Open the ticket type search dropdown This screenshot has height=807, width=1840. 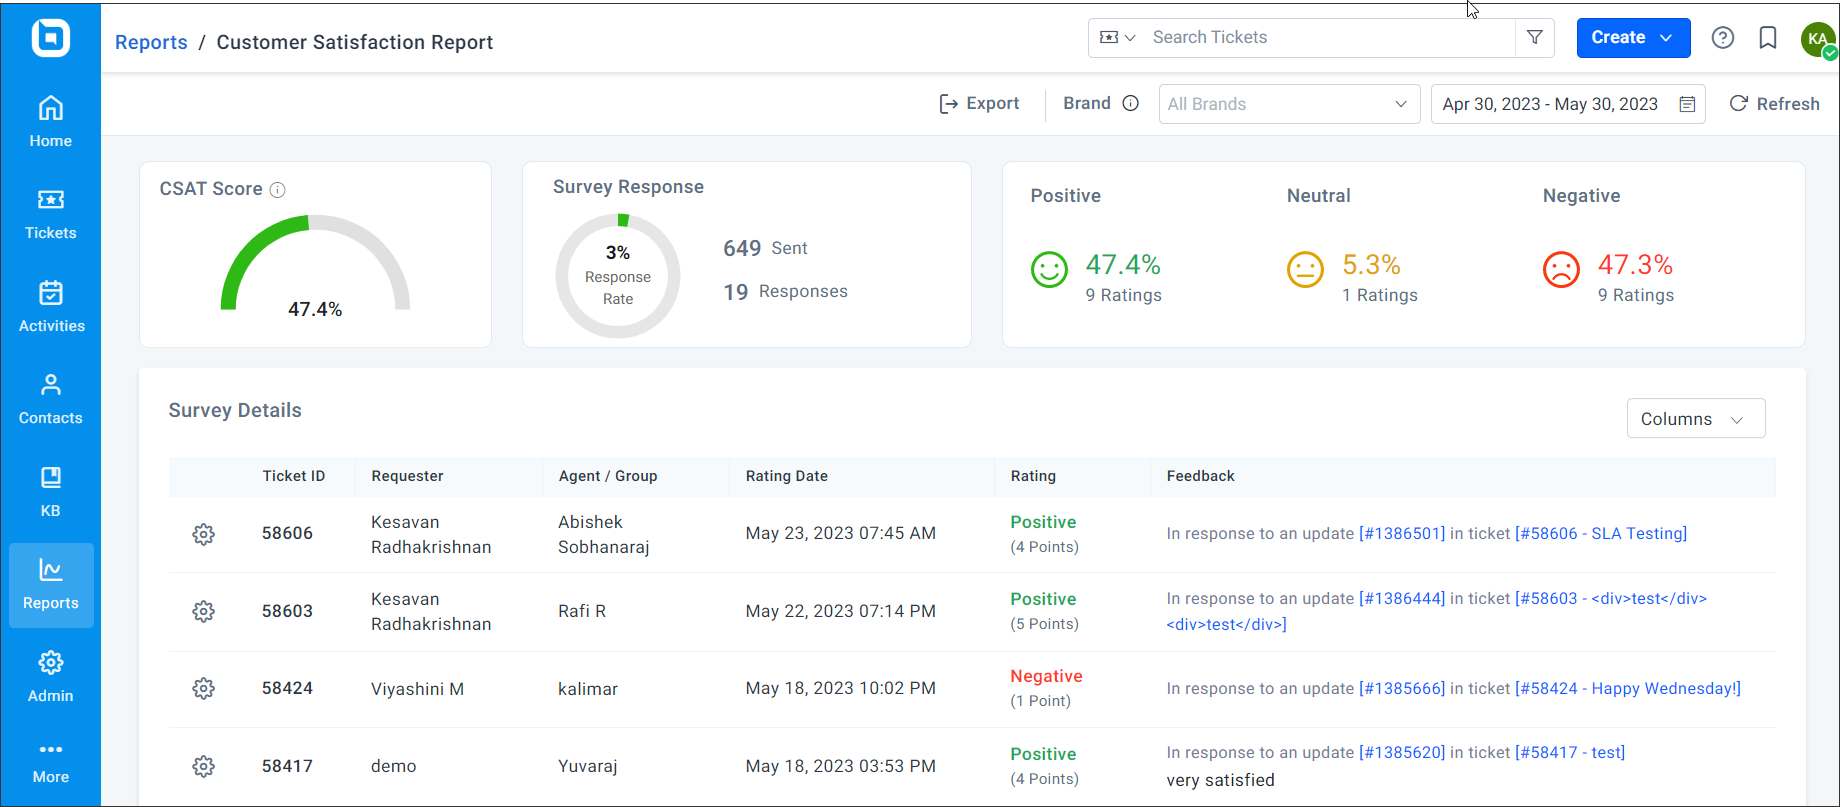1117,37
